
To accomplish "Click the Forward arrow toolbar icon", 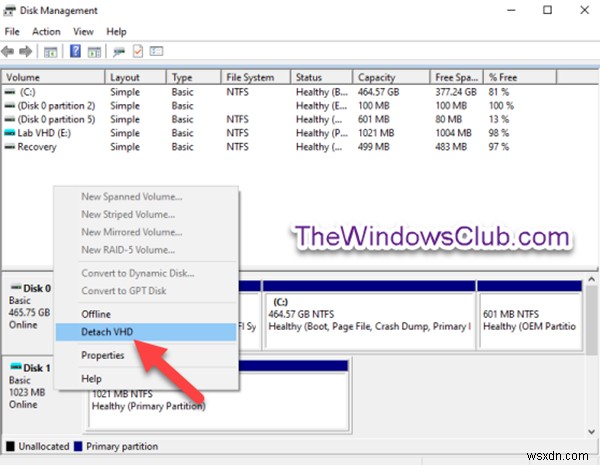I will pyautogui.click(x=26, y=51).
